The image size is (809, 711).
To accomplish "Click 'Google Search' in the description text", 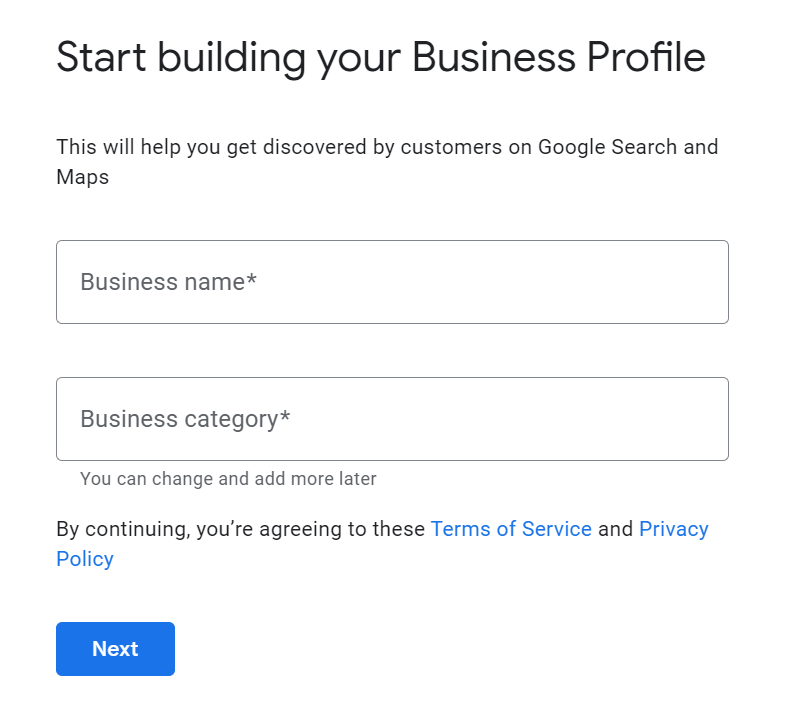I will click(607, 147).
